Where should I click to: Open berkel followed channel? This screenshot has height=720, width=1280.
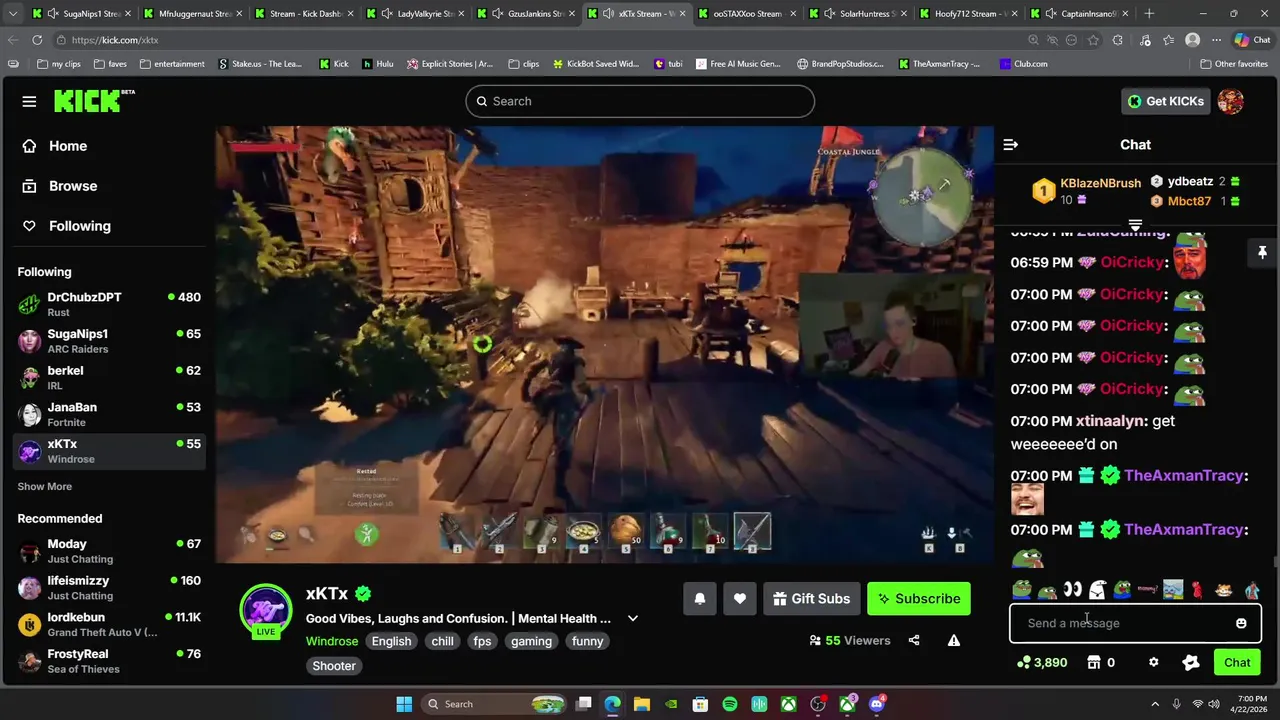tap(110, 378)
